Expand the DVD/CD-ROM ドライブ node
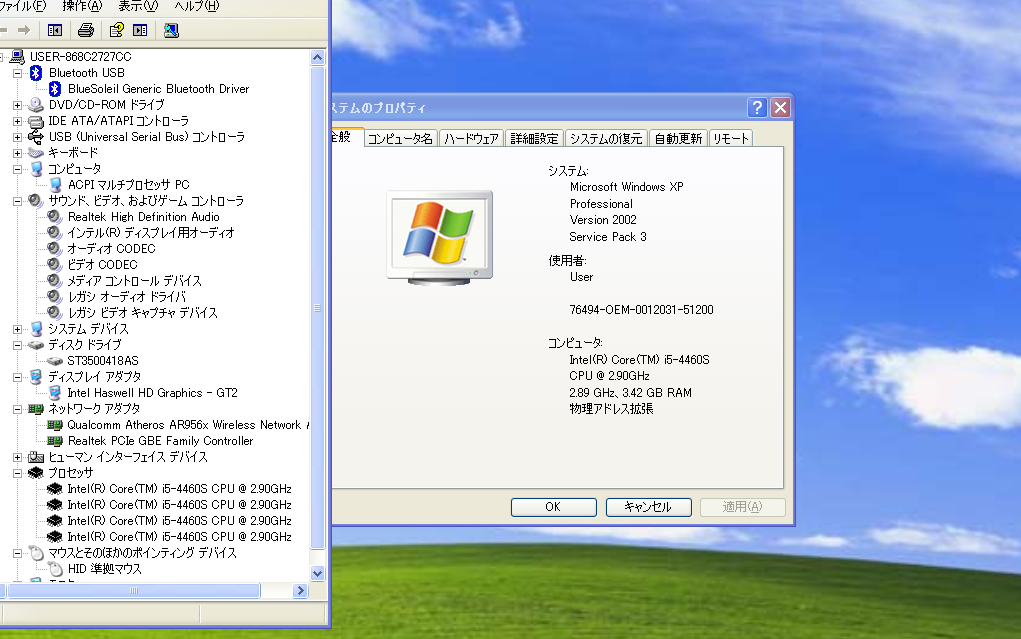 coord(18,105)
